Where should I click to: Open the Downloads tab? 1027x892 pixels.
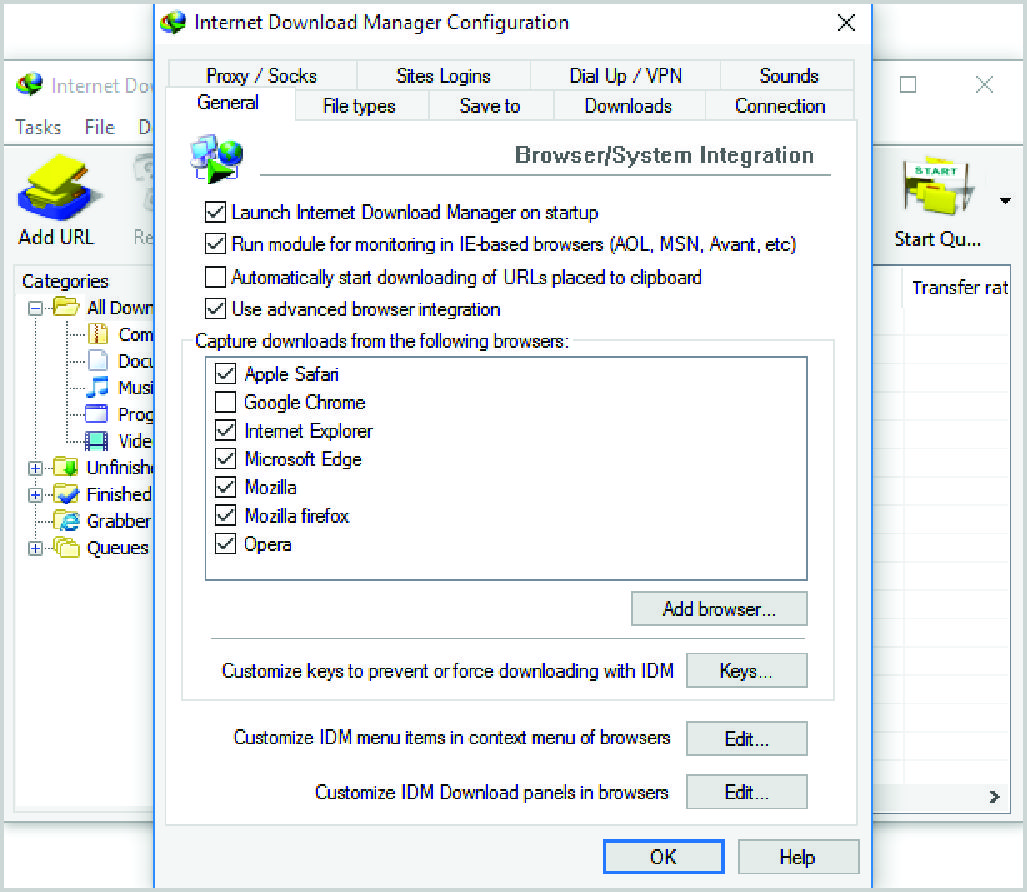pos(628,105)
